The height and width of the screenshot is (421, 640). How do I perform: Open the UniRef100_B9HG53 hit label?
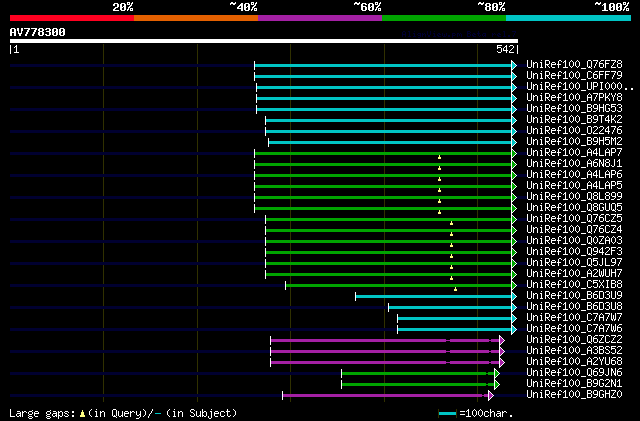pos(574,109)
